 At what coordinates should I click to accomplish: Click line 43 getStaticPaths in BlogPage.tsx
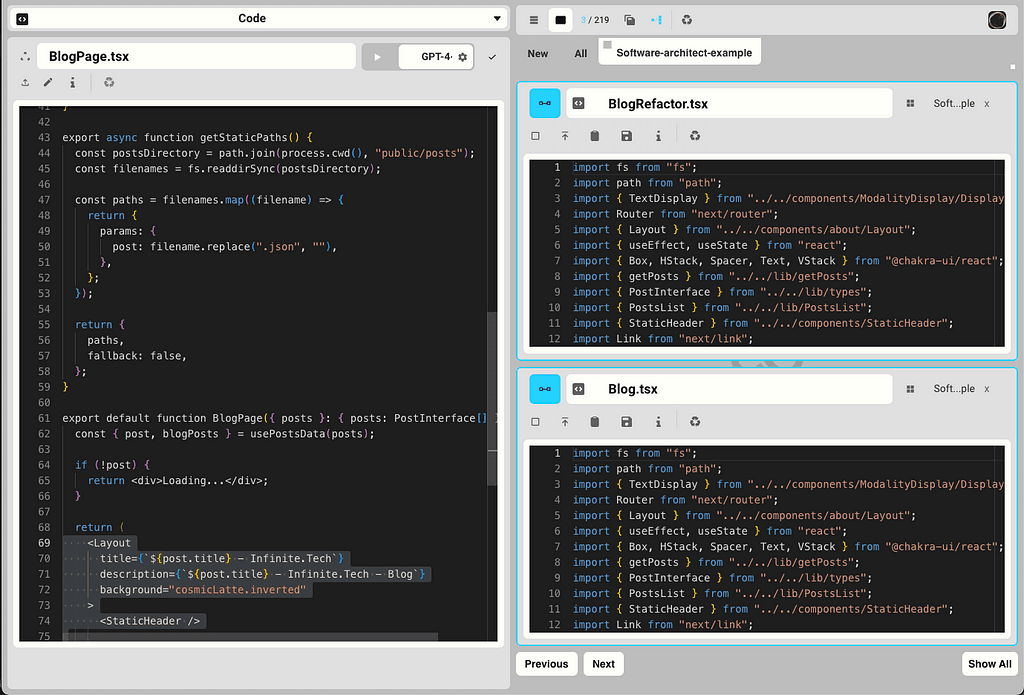(x=187, y=138)
